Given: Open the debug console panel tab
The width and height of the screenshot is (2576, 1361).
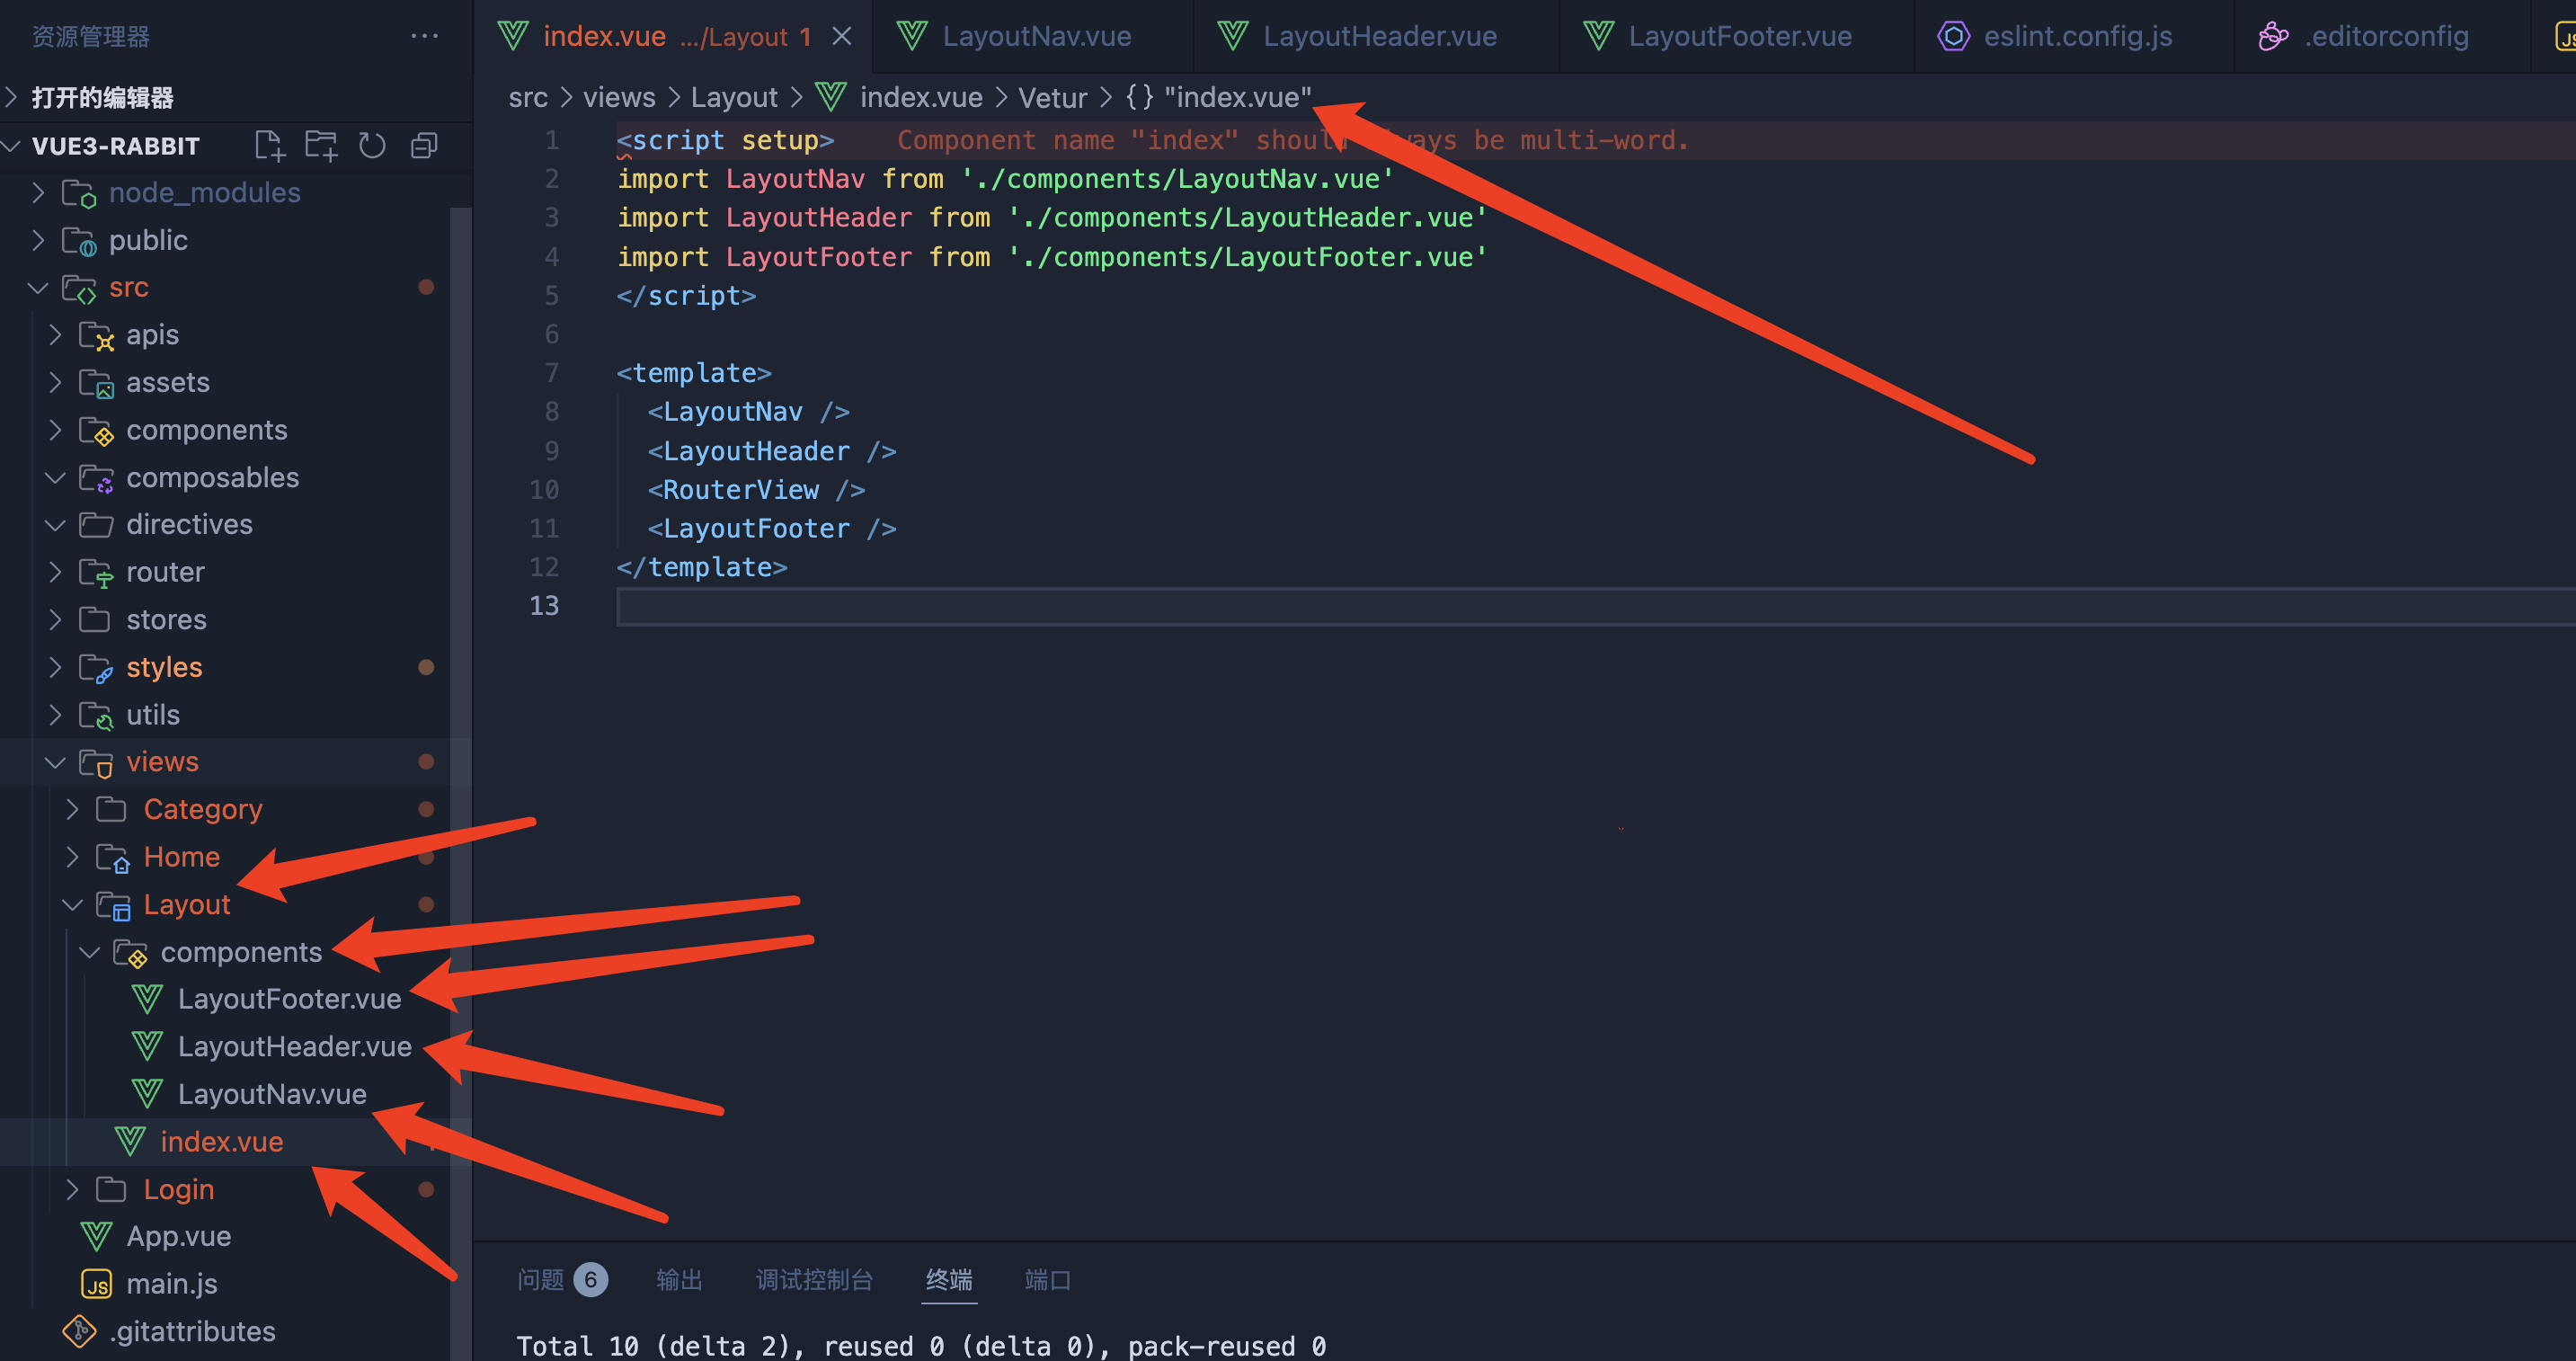Looking at the screenshot, I should tap(813, 1280).
